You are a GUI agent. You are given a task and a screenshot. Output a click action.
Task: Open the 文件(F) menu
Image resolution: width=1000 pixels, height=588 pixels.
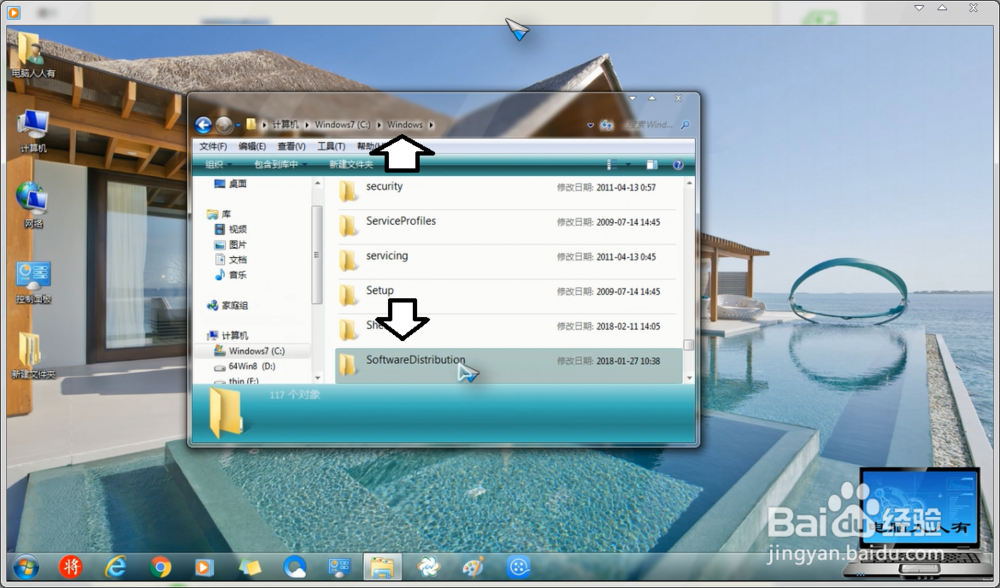tap(213, 146)
